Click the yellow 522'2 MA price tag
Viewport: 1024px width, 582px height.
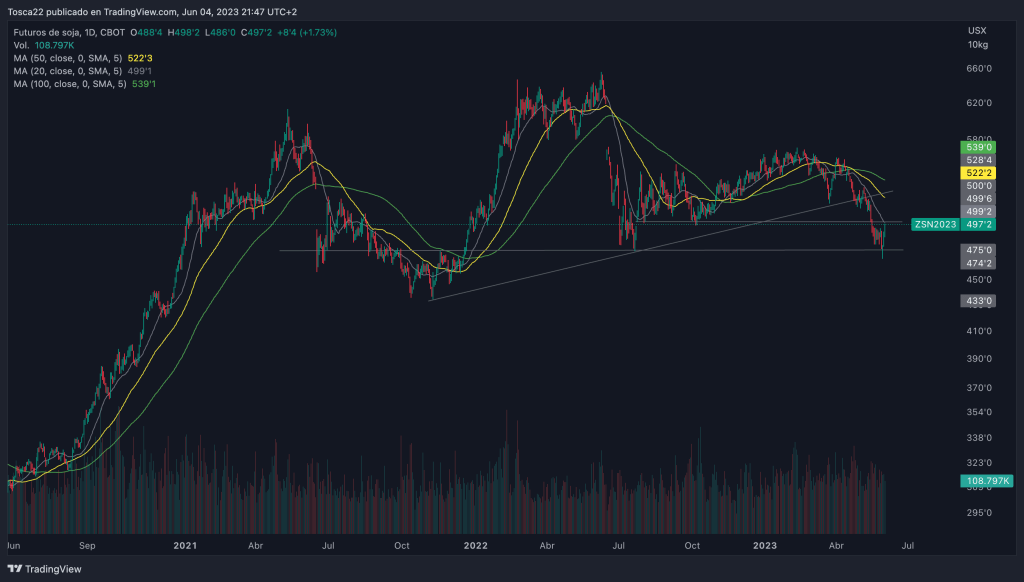coord(978,173)
